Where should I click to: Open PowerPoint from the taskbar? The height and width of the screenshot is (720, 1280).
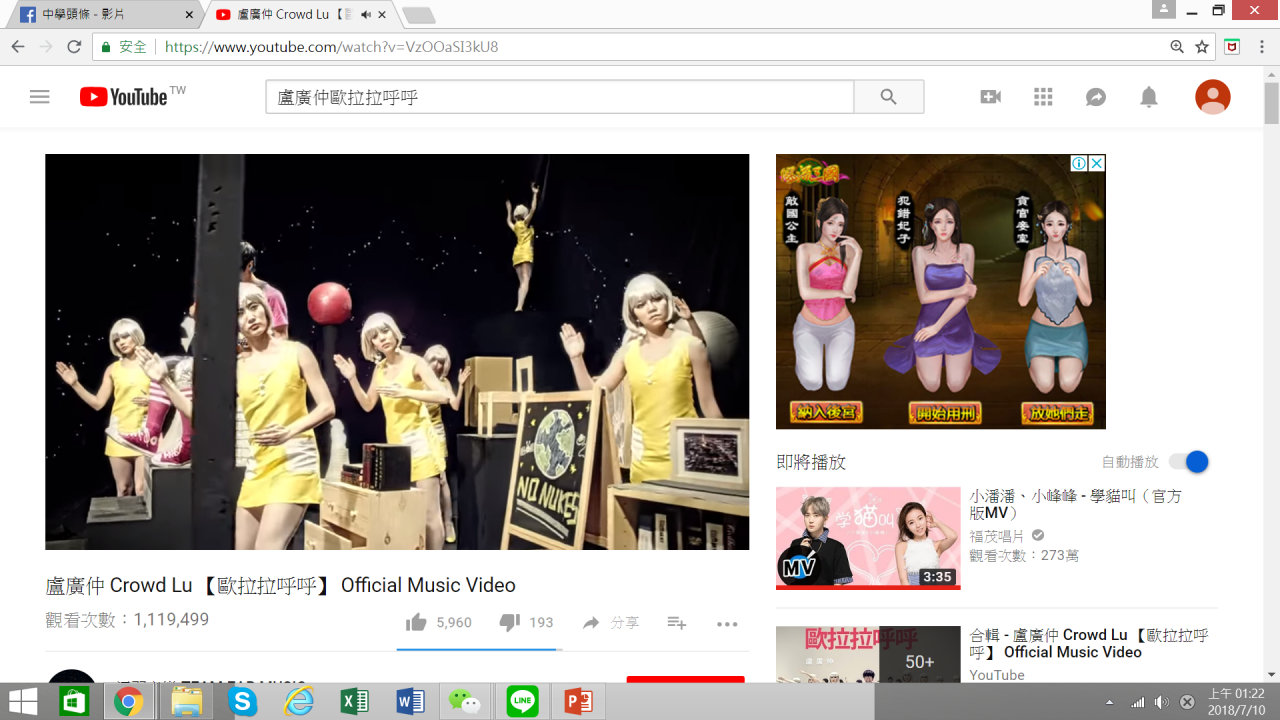click(x=578, y=702)
